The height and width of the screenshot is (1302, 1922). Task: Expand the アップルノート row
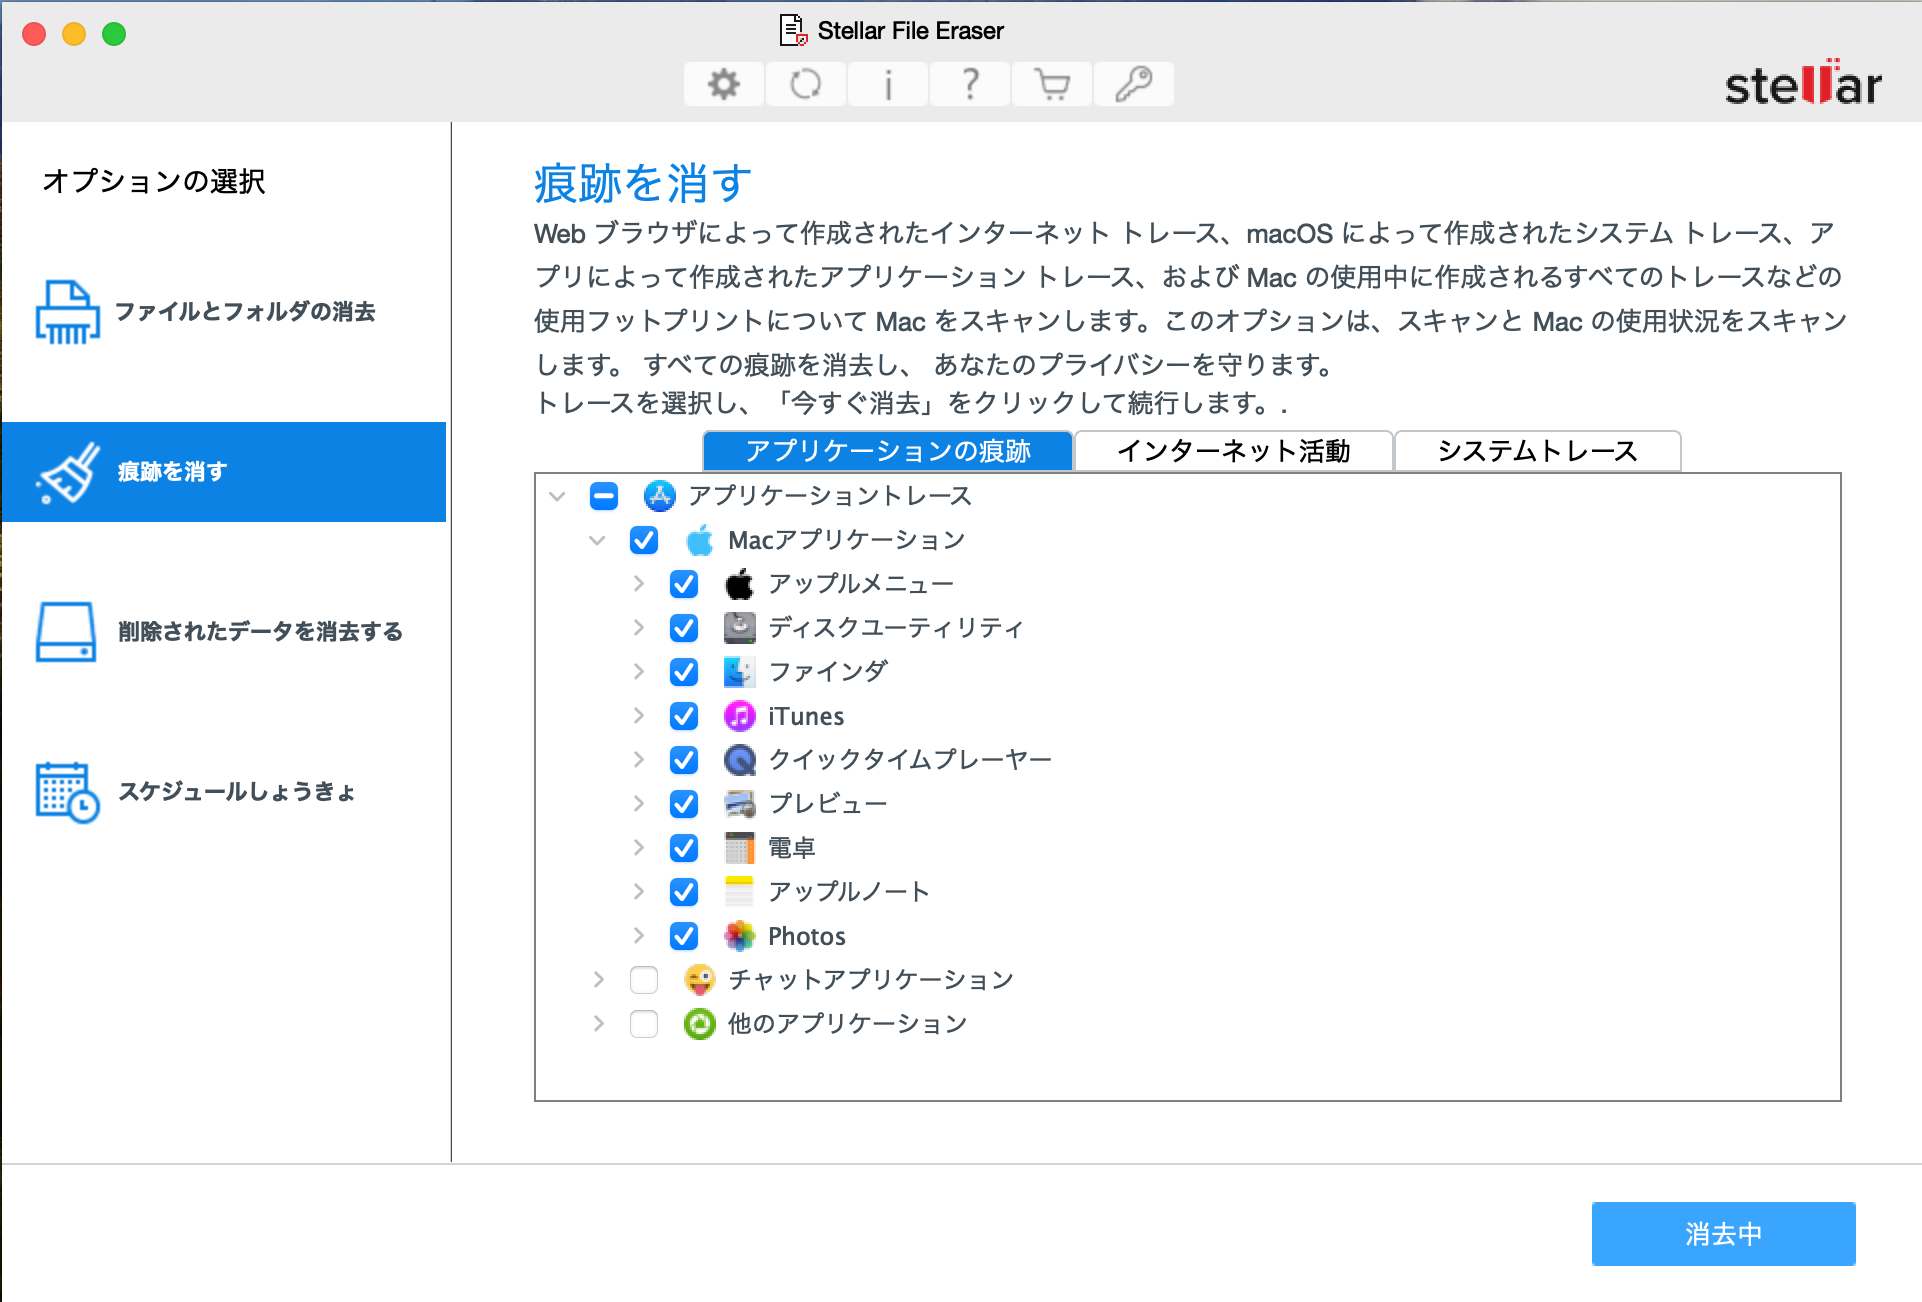tap(638, 892)
